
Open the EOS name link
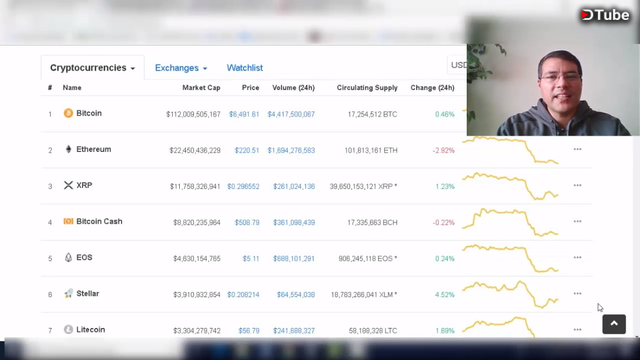tap(84, 258)
